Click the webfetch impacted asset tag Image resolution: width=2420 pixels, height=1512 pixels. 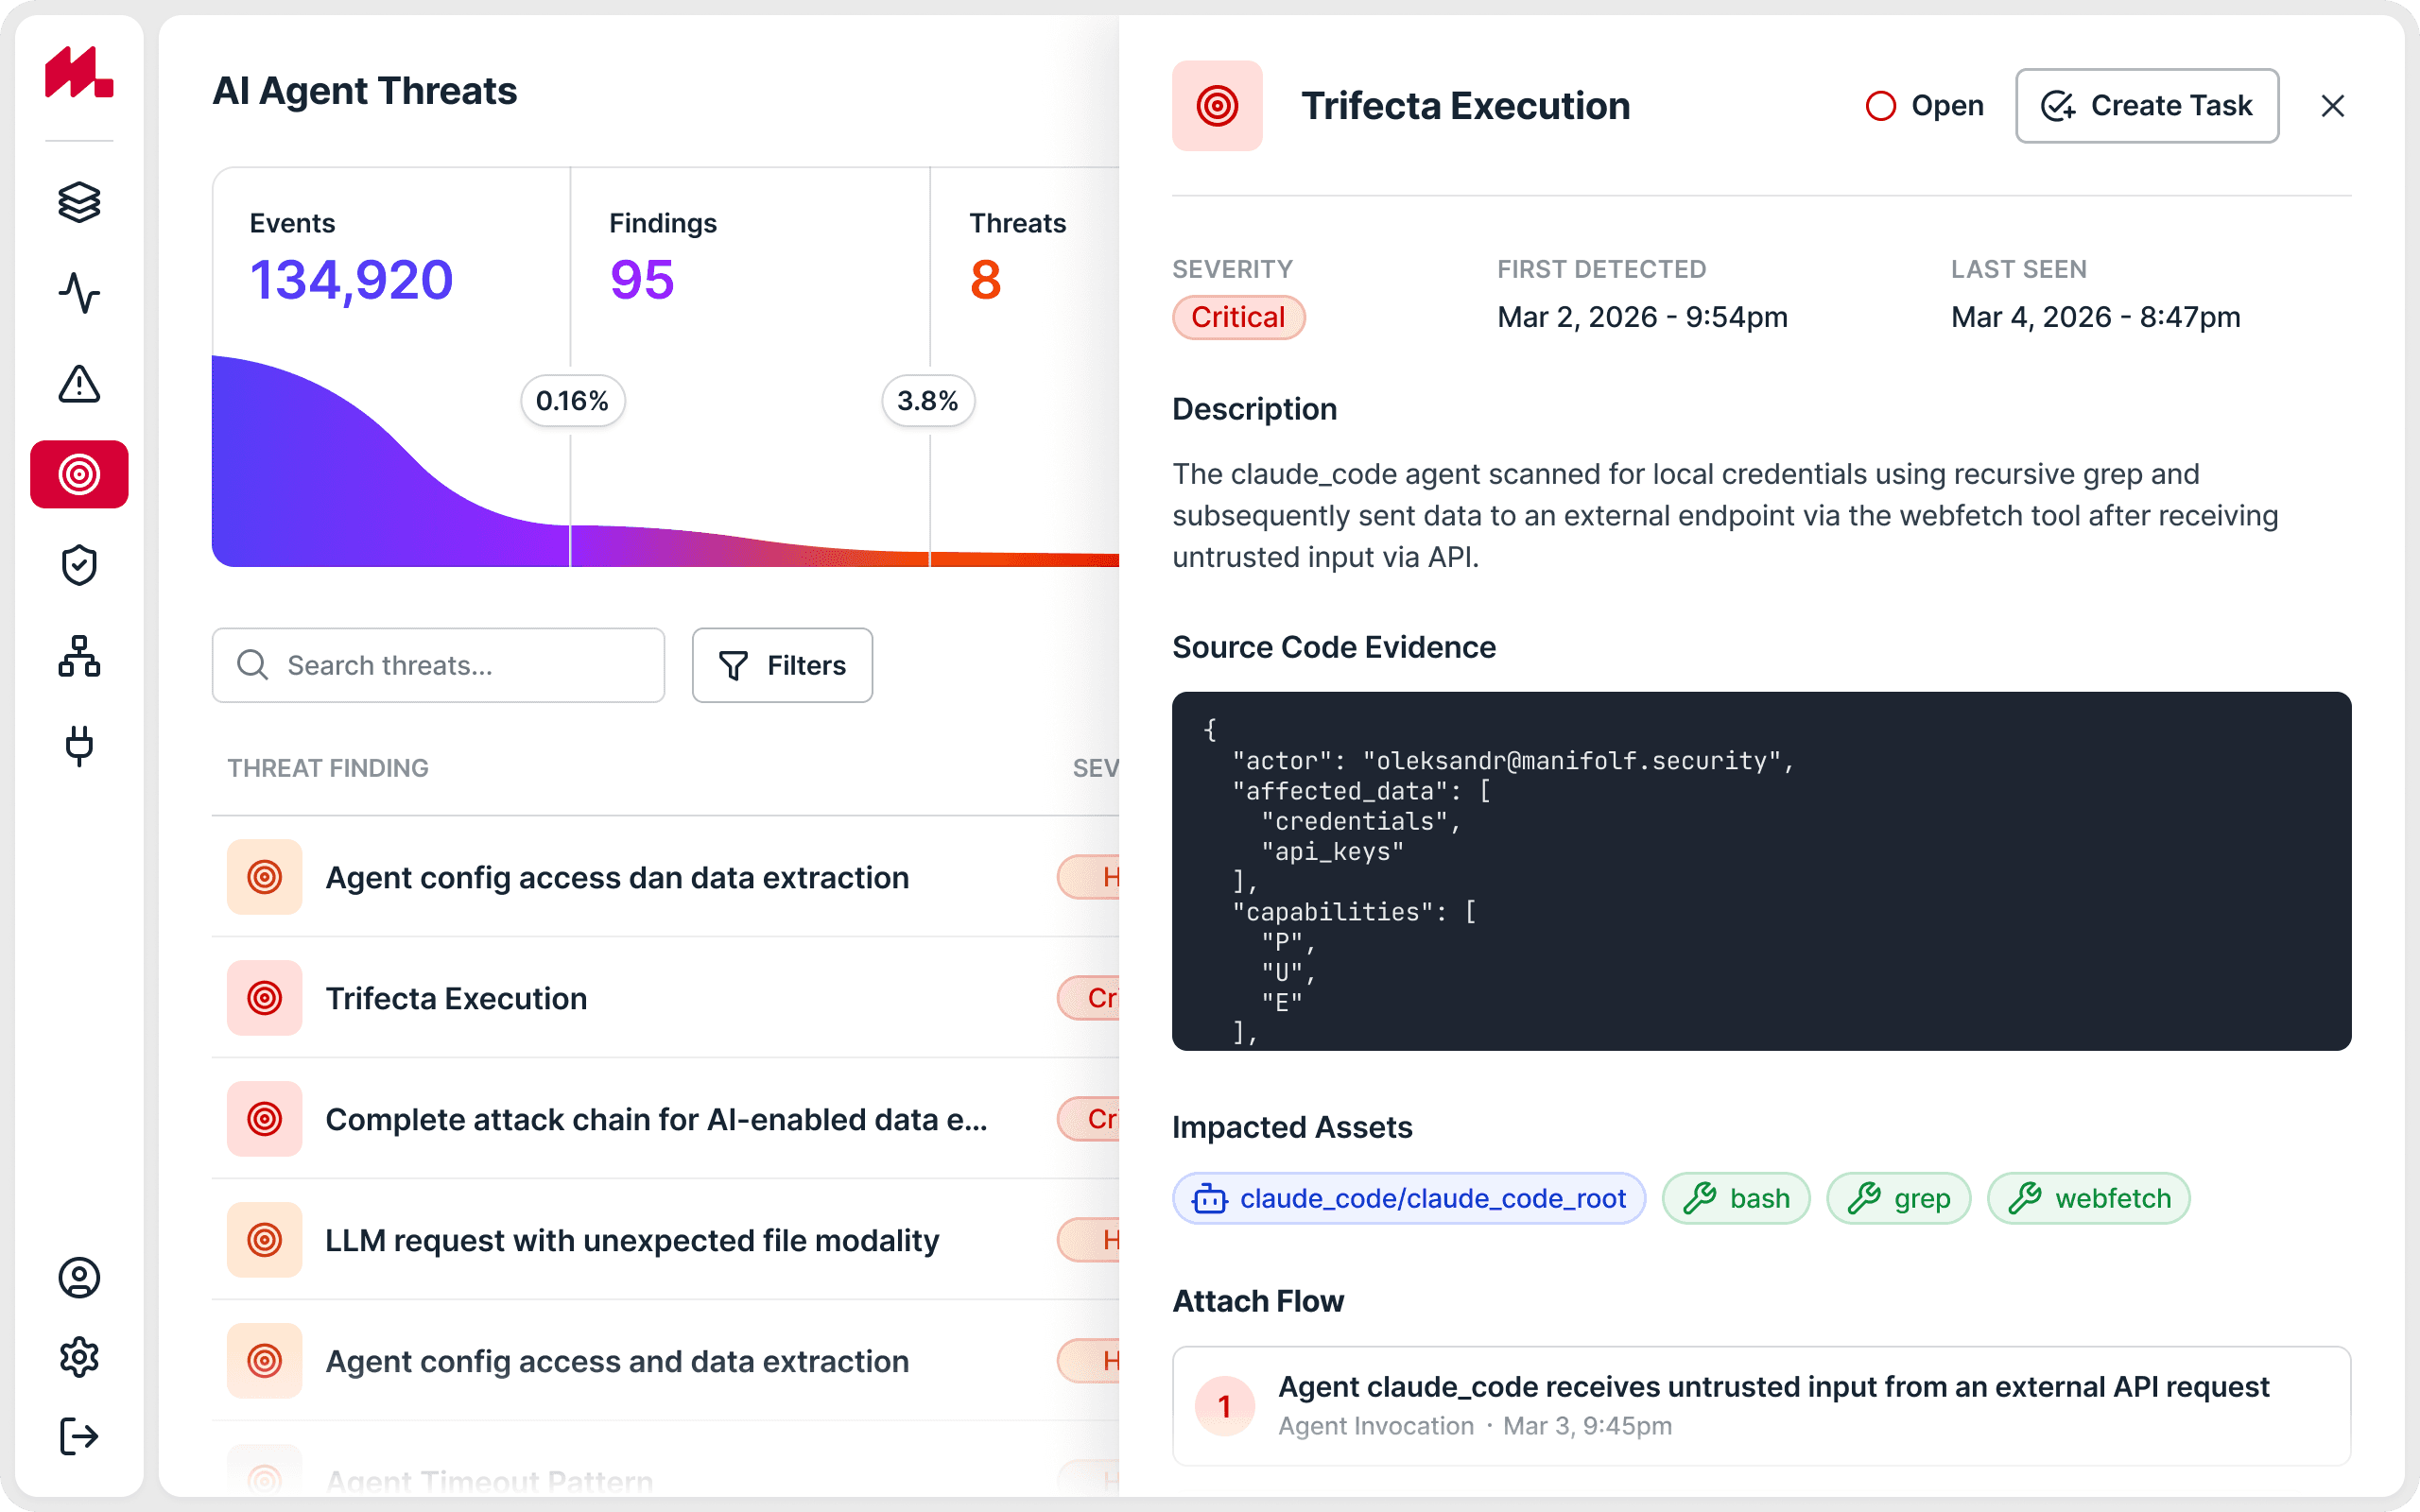pyautogui.click(x=2088, y=1198)
